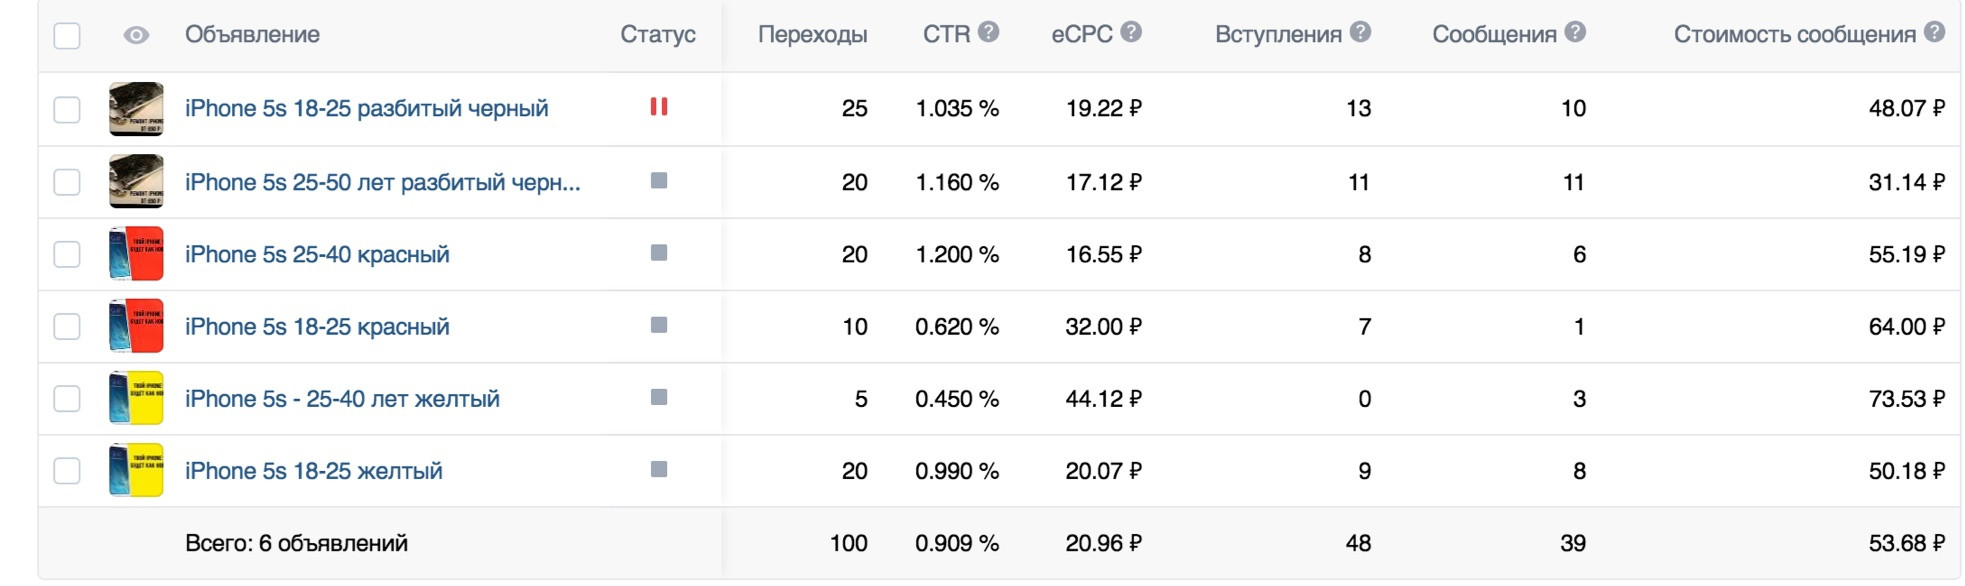Open help icon next to Сообщения
Viewport: 1965px width, 586px height.
(x=1575, y=32)
